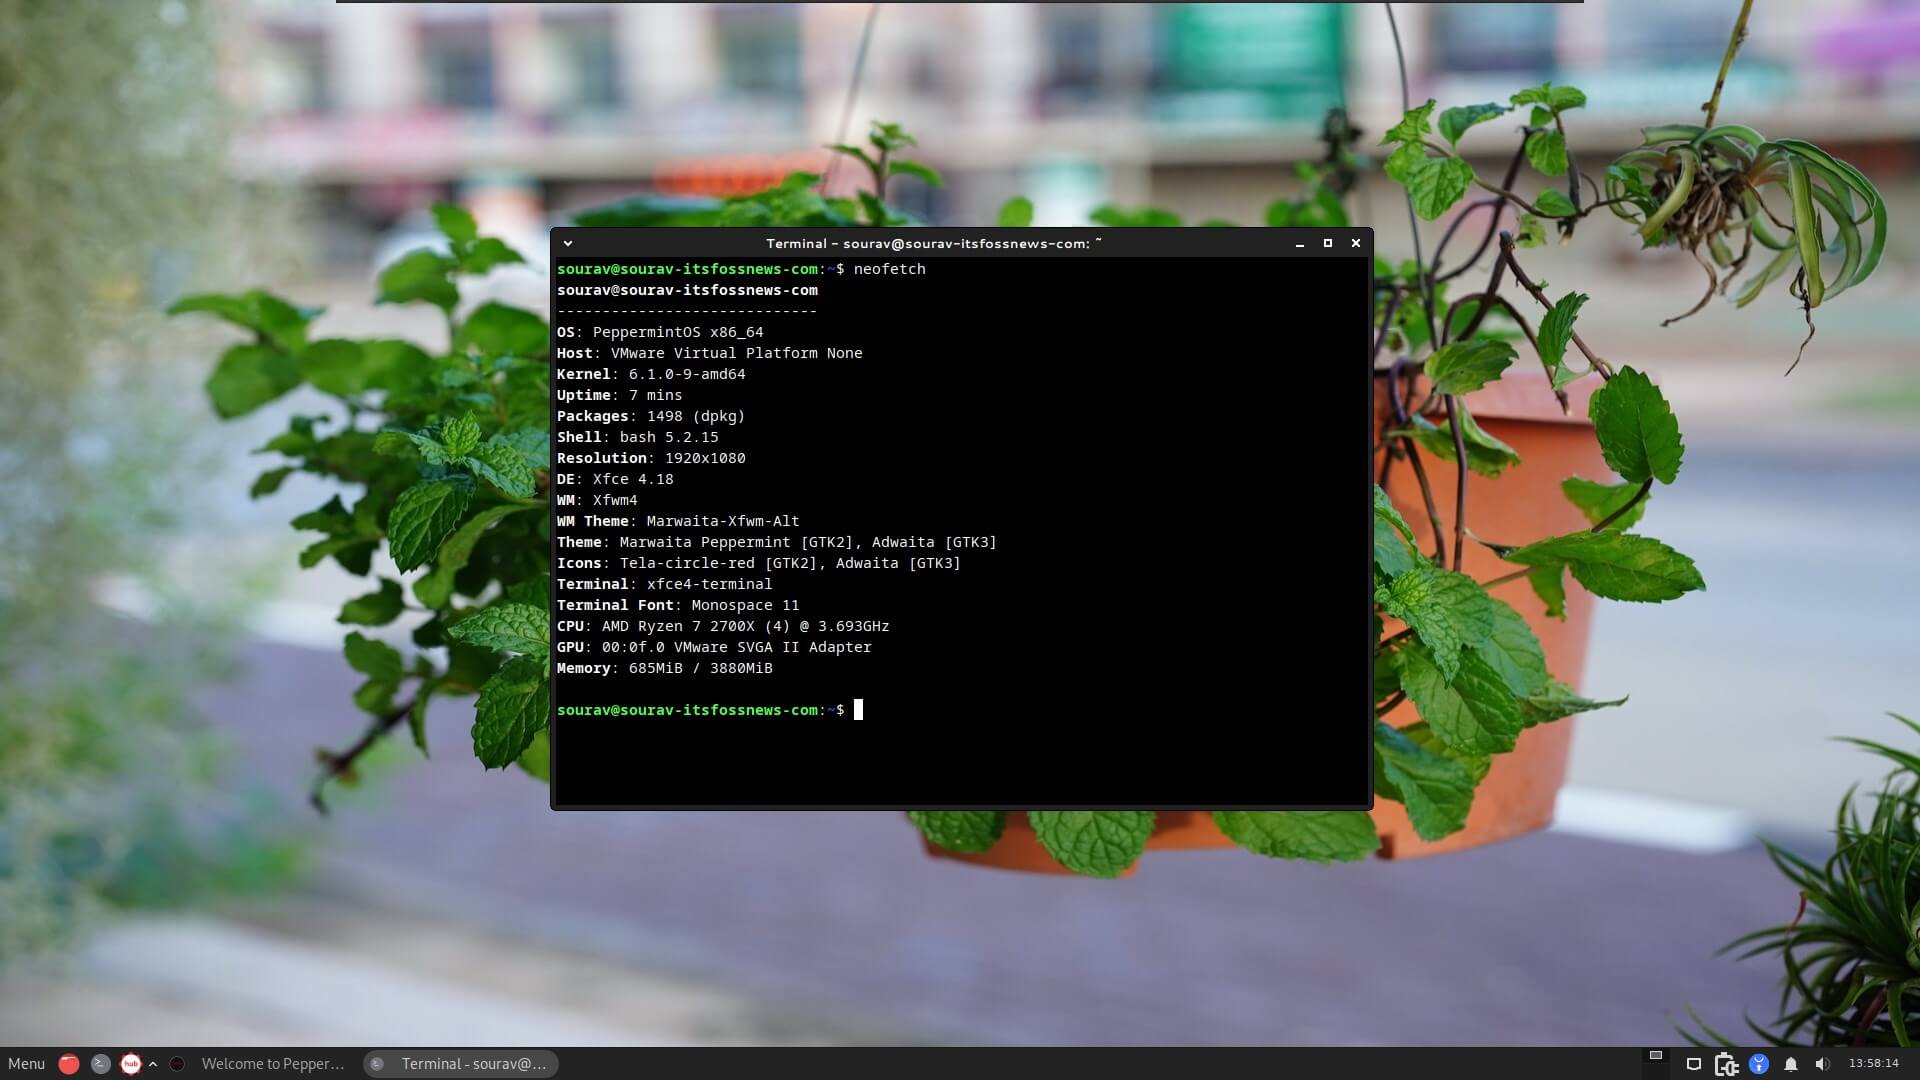Viewport: 1920px width, 1080px height.
Task: Place the cursor at the terminal prompt
Action: click(858, 710)
